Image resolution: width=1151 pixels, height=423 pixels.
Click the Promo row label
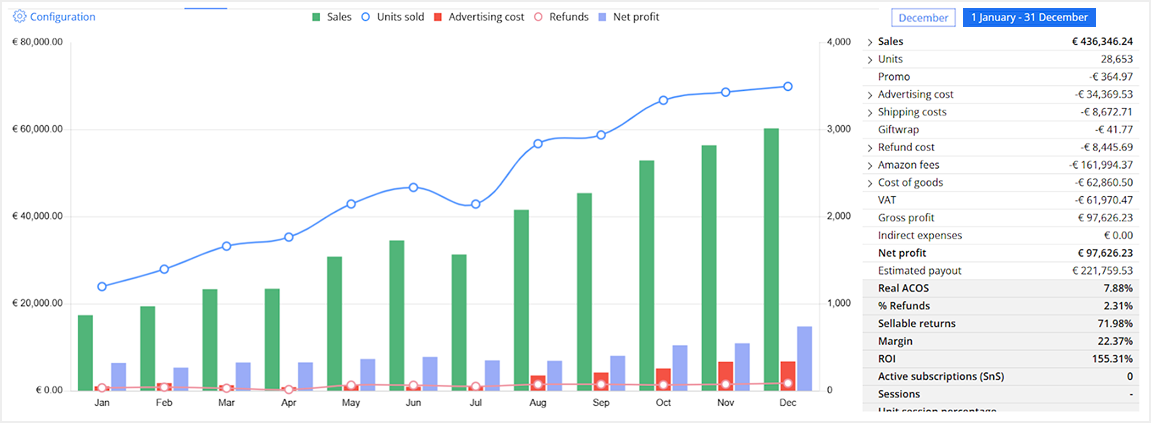pyautogui.click(x=894, y=77)
